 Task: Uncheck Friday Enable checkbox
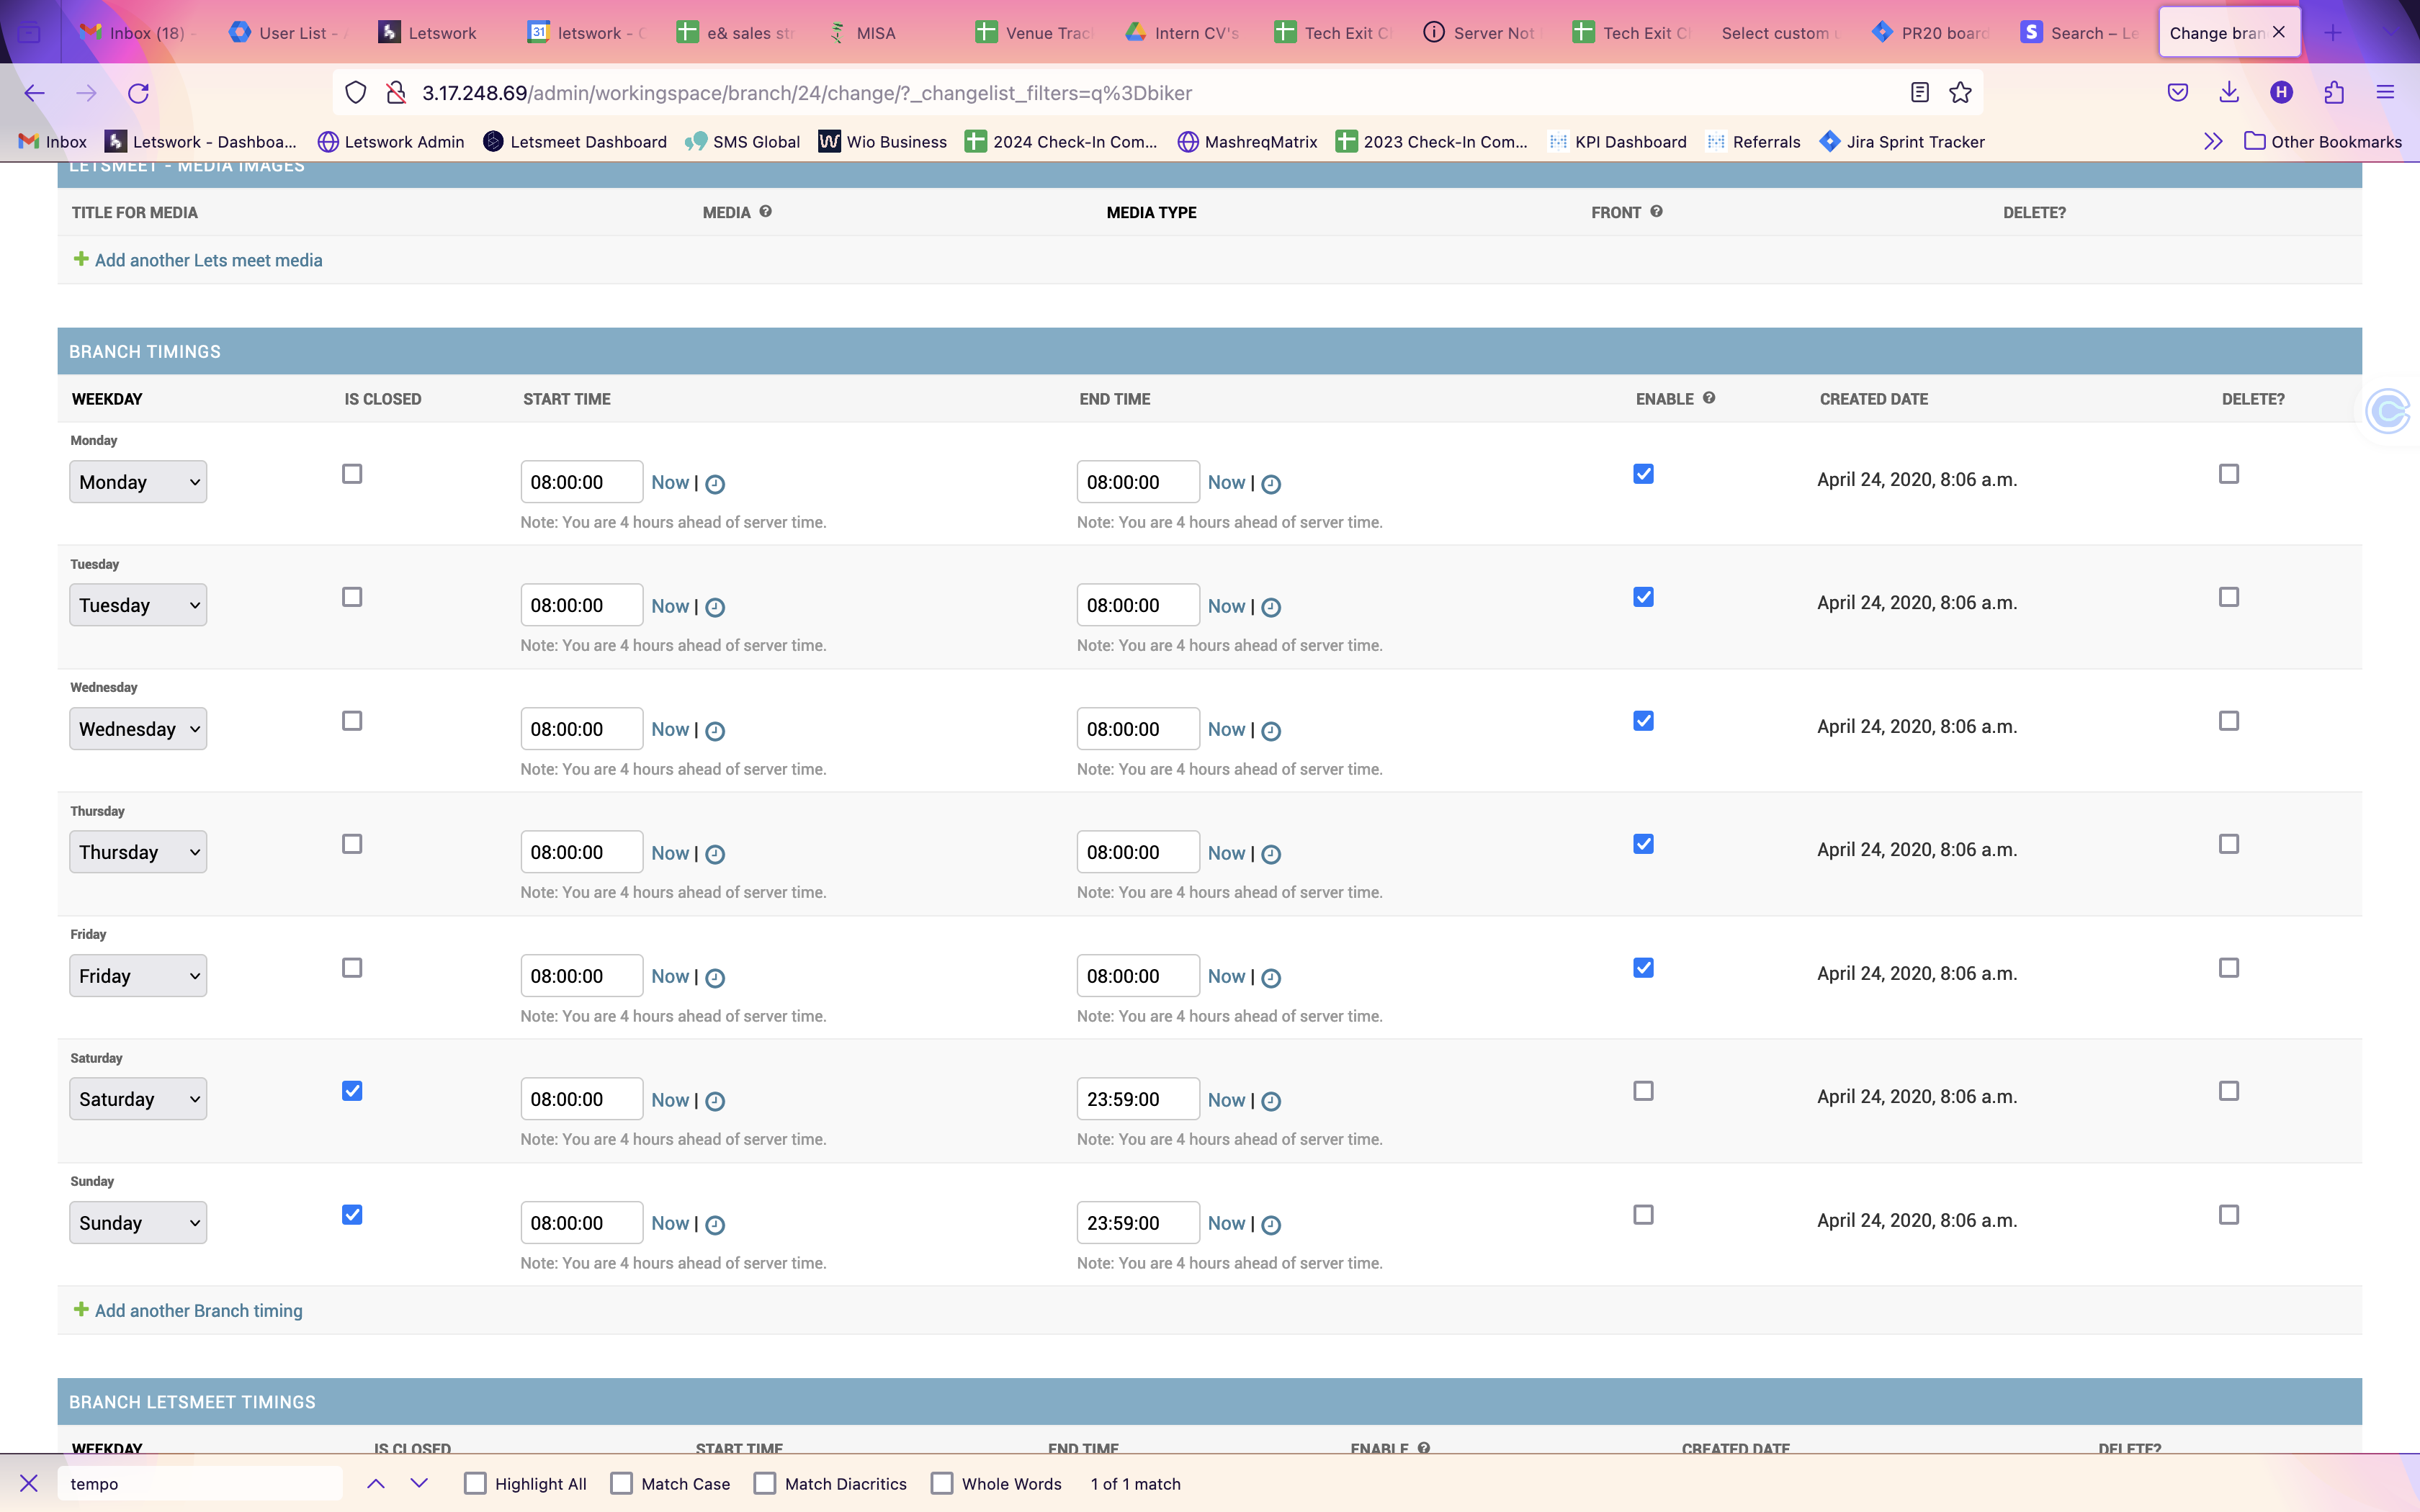pyautogui.click(x=1643, y=968)
